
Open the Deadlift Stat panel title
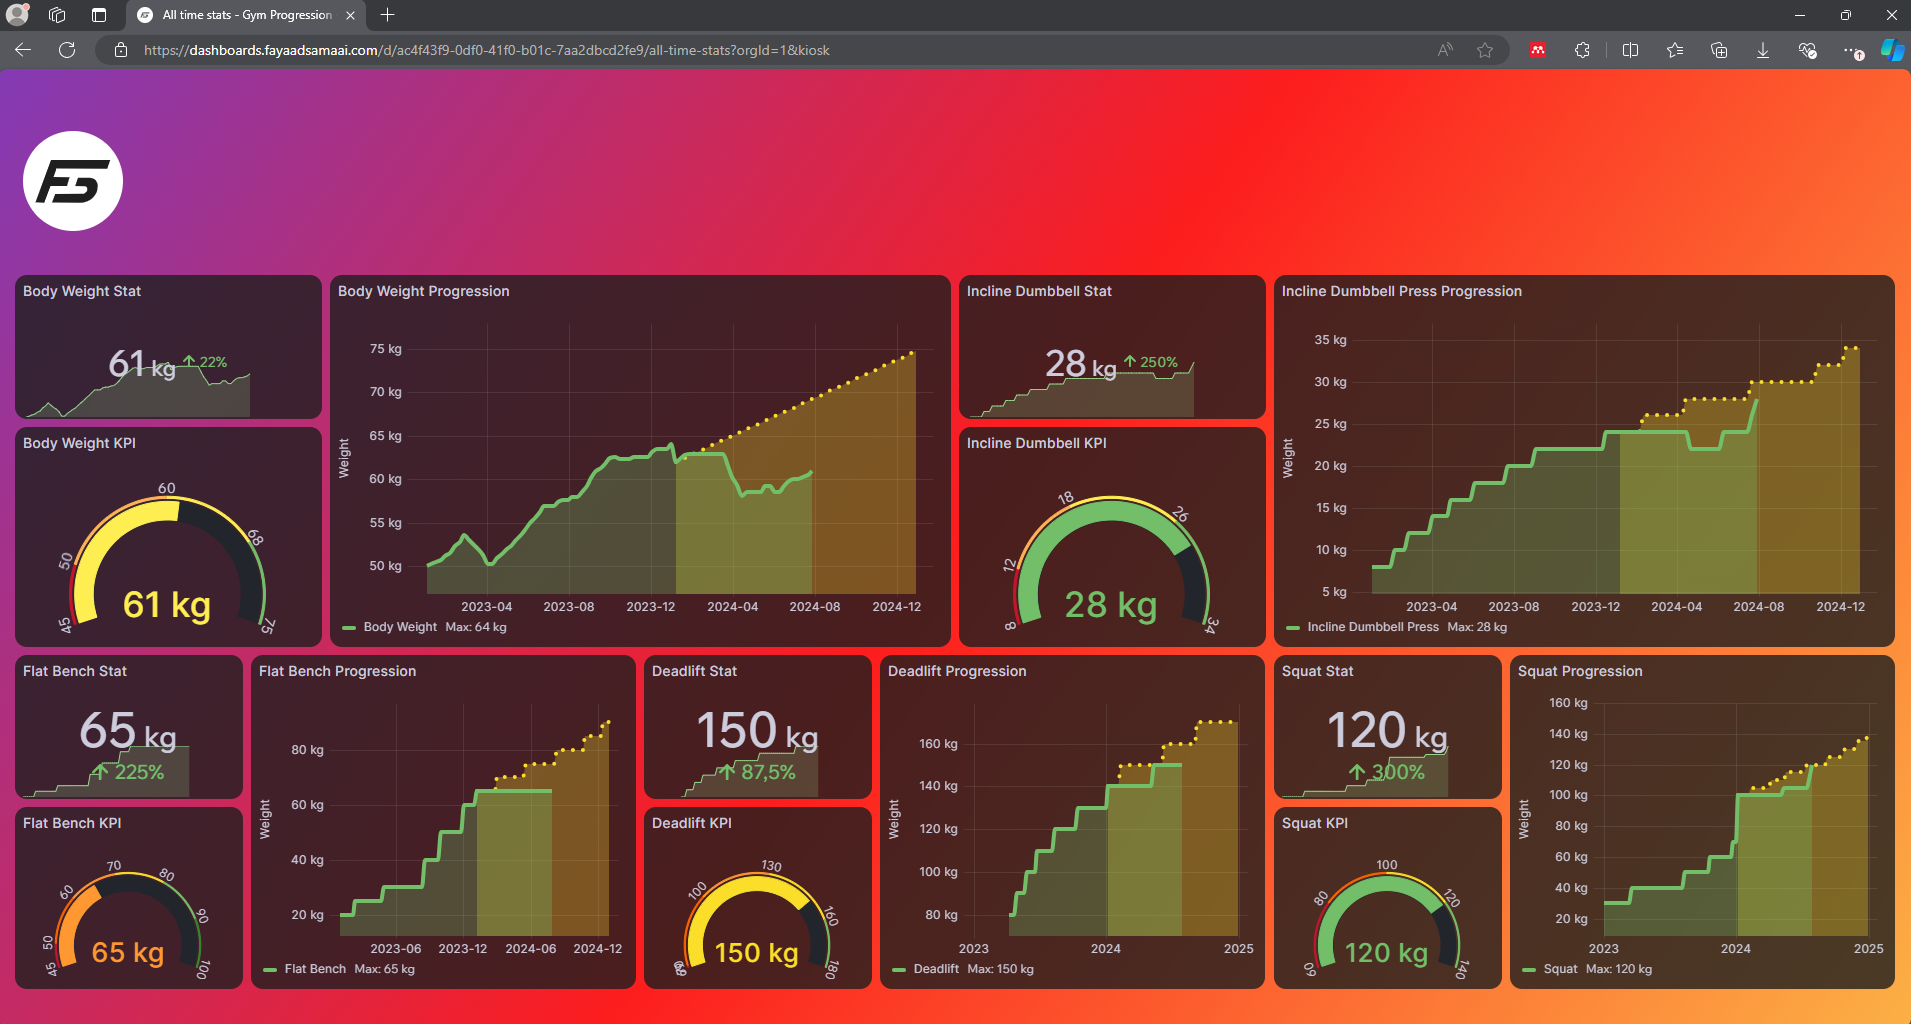pyautogui.click(x=694, y=671)
